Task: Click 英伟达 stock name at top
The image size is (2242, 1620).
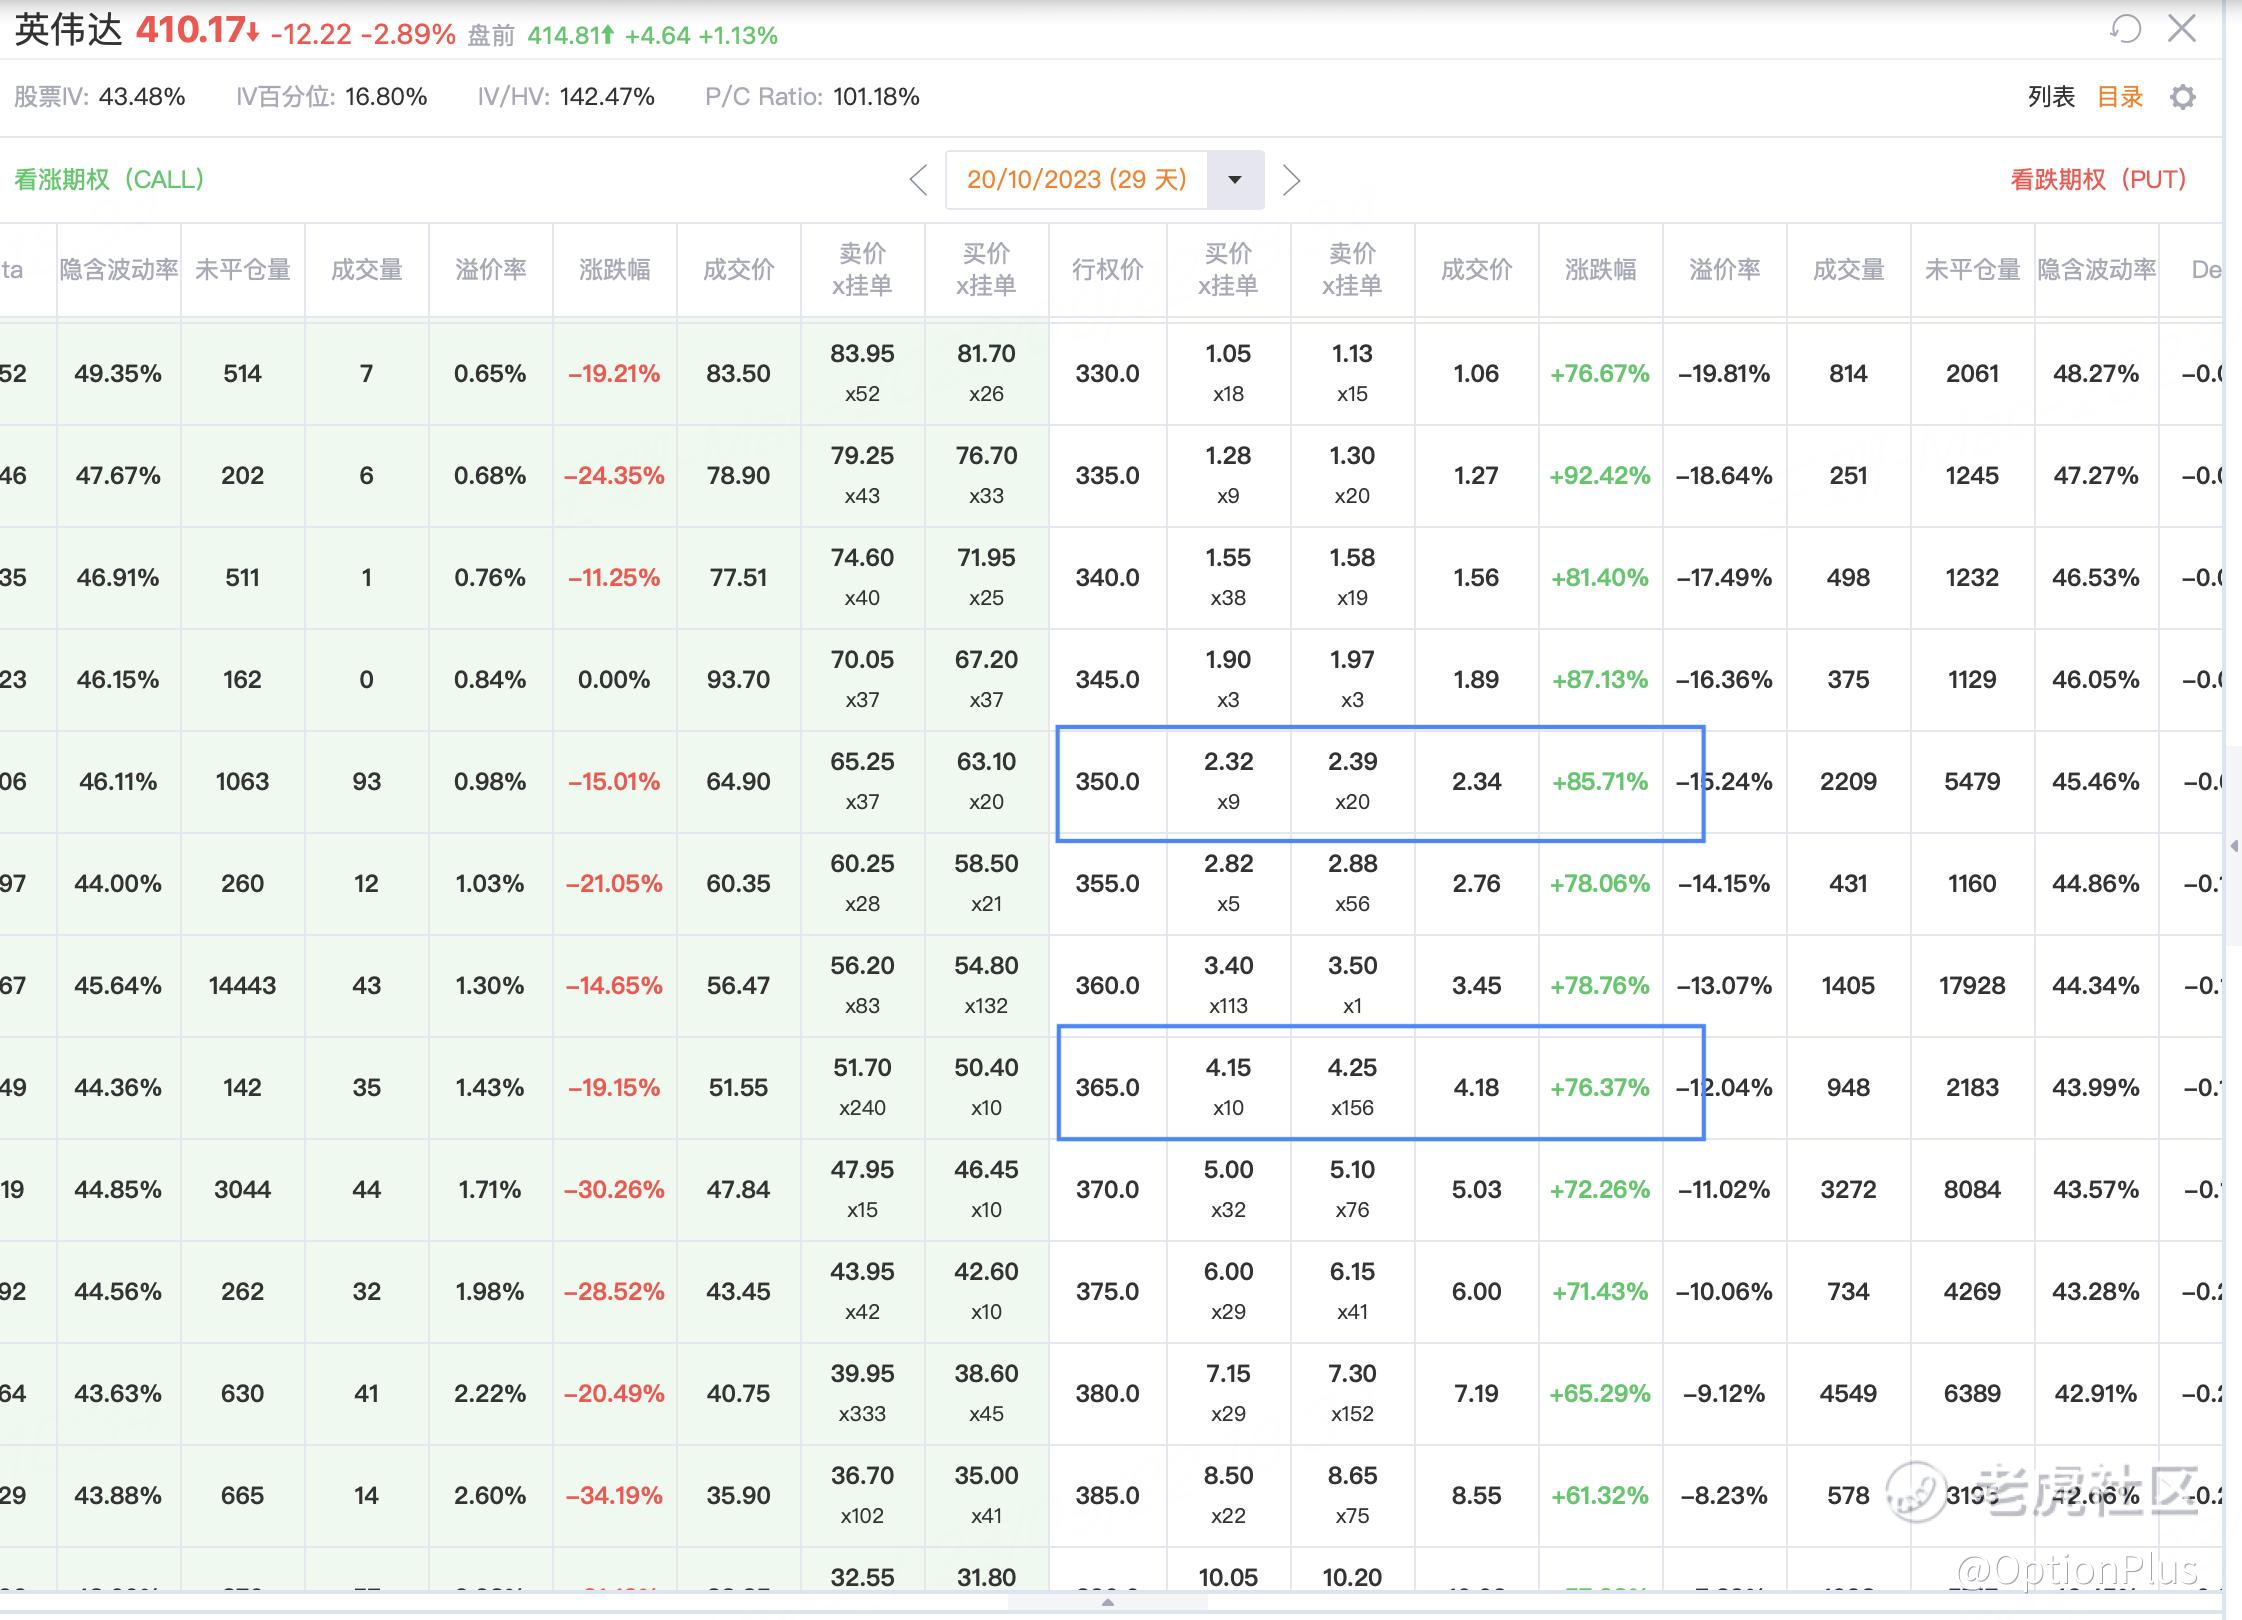Action: click(68, 30)
